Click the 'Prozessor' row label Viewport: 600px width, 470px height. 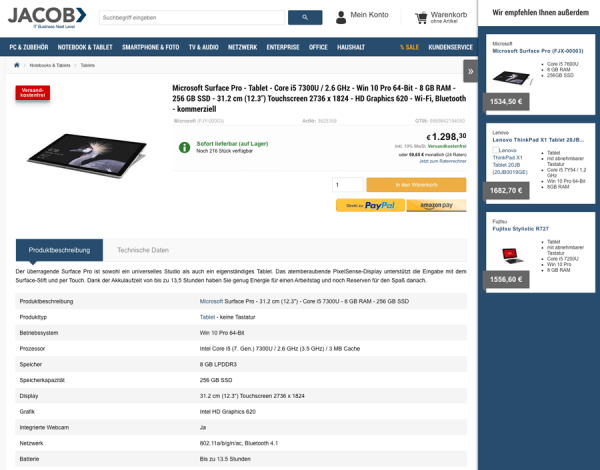pyautogui.click(x=32, y=349)
